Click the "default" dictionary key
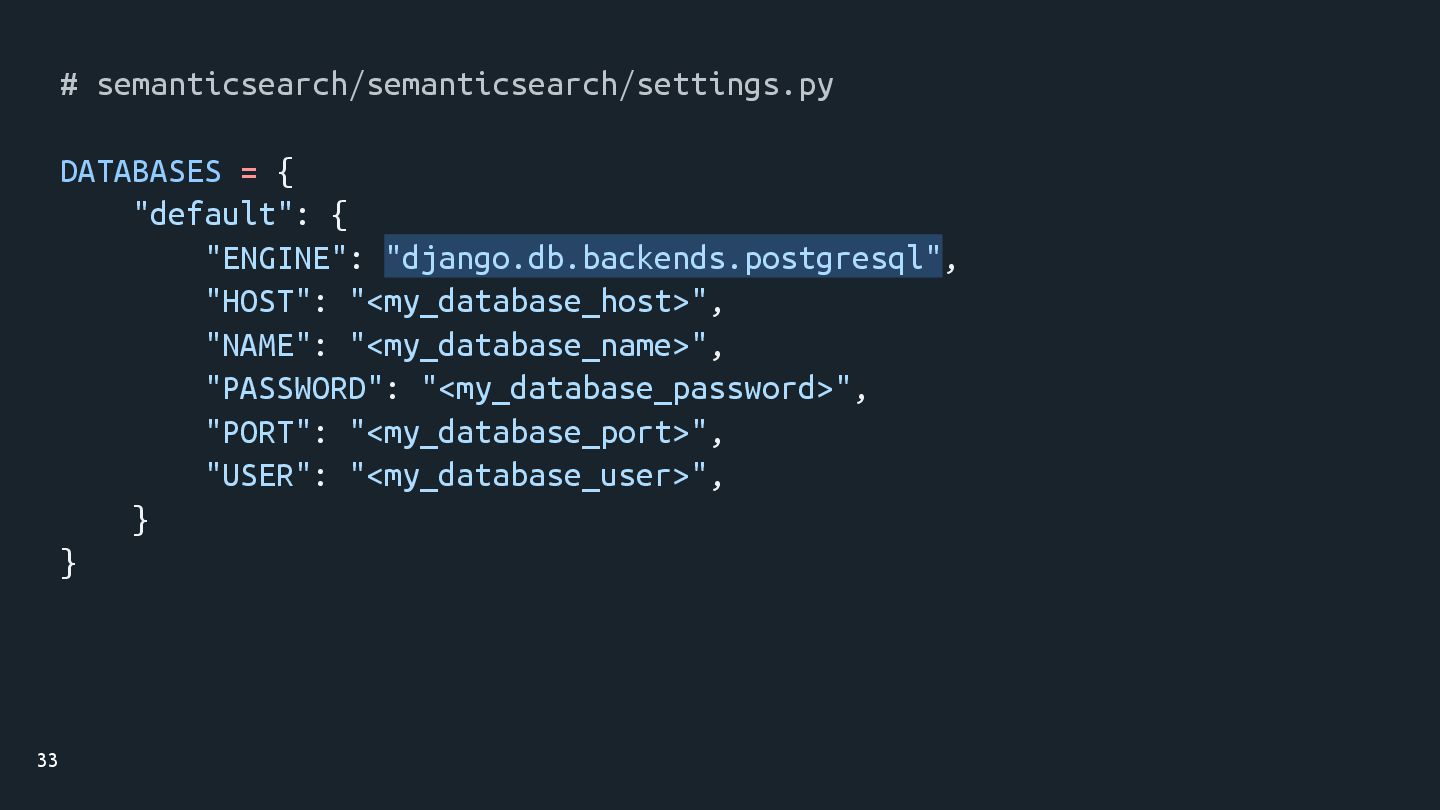This screenshot has width=1440, height=810. pos(213,215)
